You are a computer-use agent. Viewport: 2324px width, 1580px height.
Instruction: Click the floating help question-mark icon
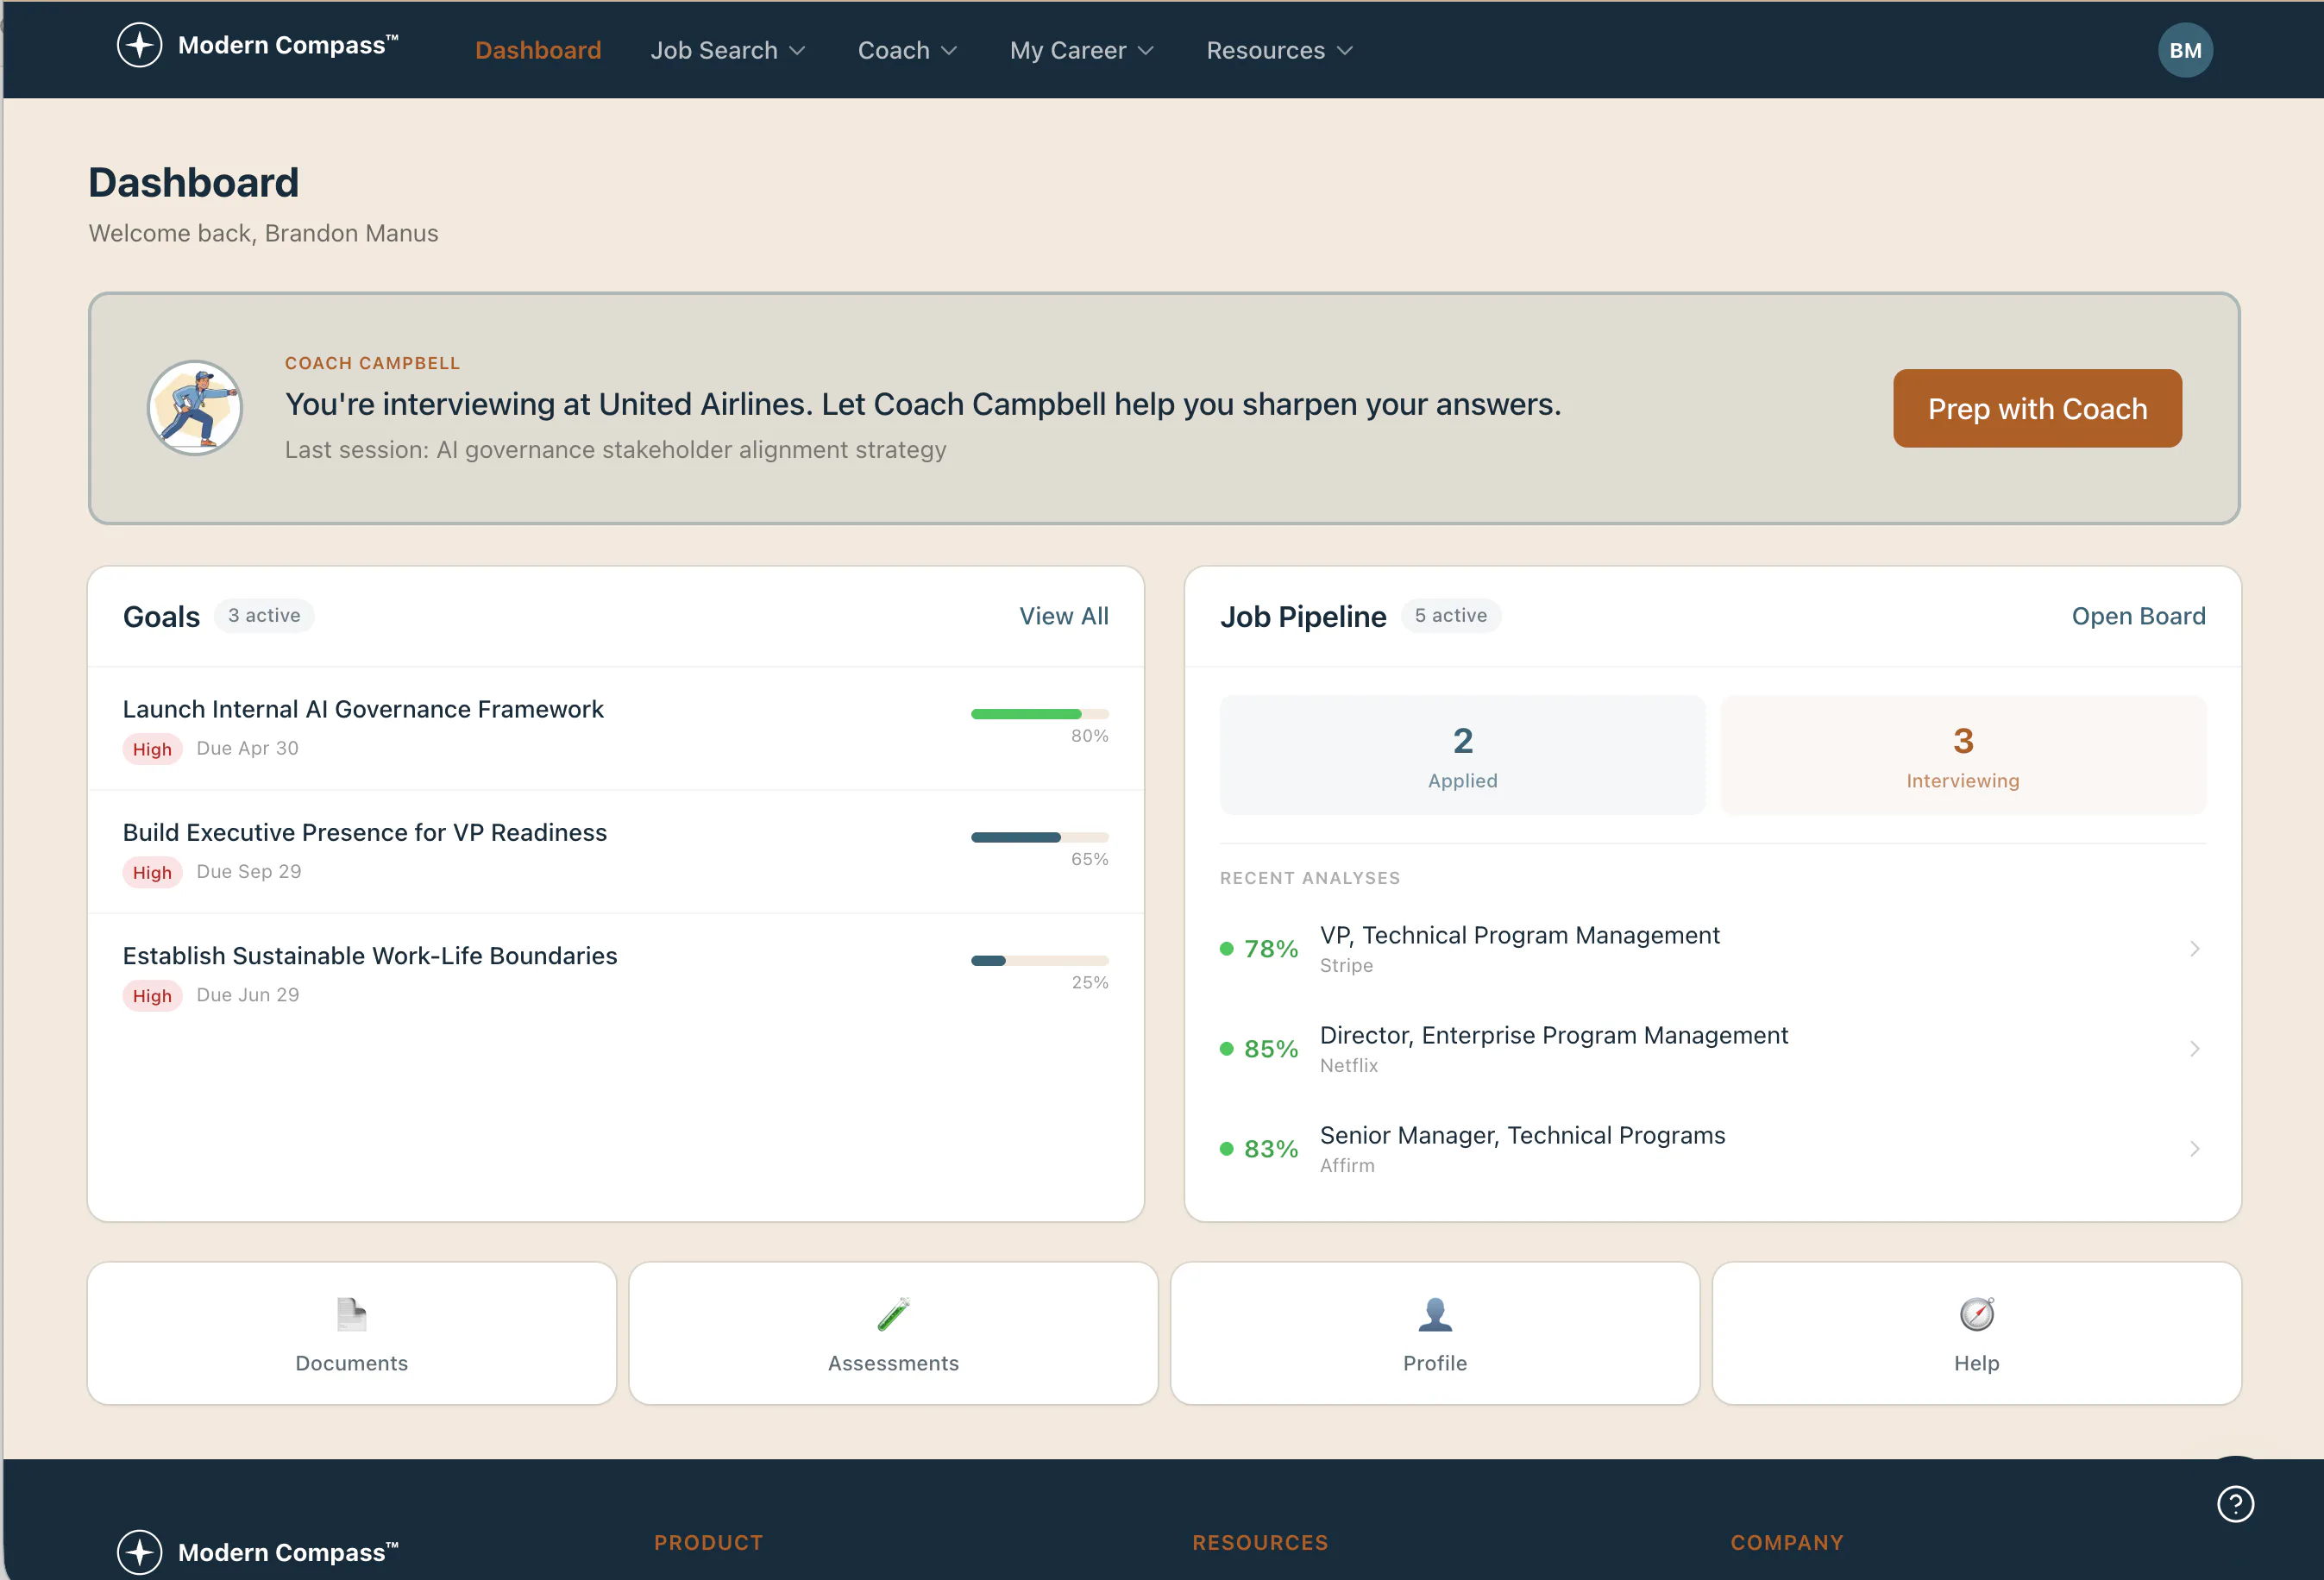click(x=2235, y=1503)
